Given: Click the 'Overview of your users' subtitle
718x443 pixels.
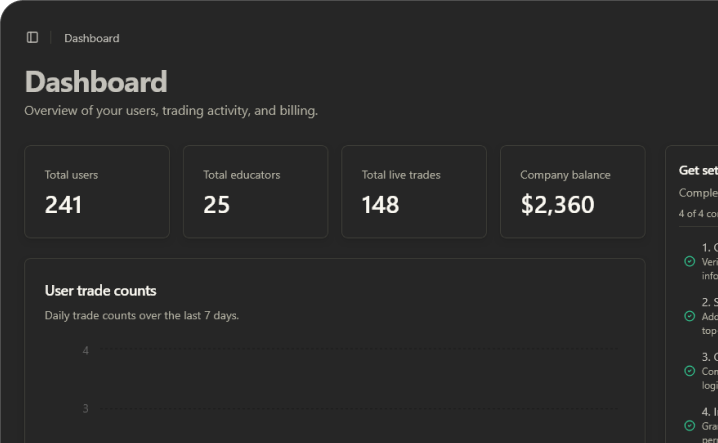Looking at the screenshot, I should (171, 110).
